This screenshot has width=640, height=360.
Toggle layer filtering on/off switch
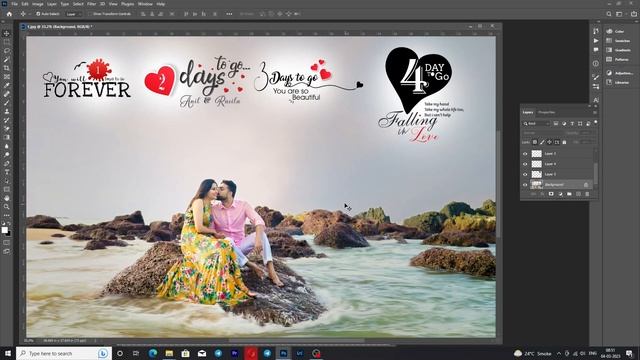[x=596, y=122]
